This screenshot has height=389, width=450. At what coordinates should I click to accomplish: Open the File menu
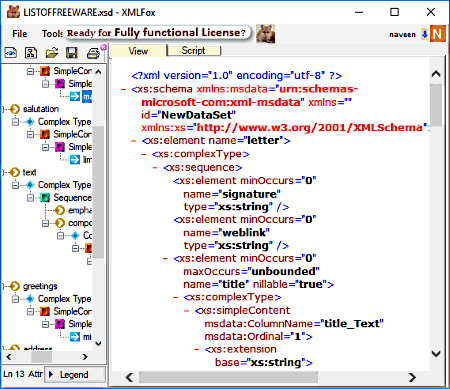coord(20,34)
